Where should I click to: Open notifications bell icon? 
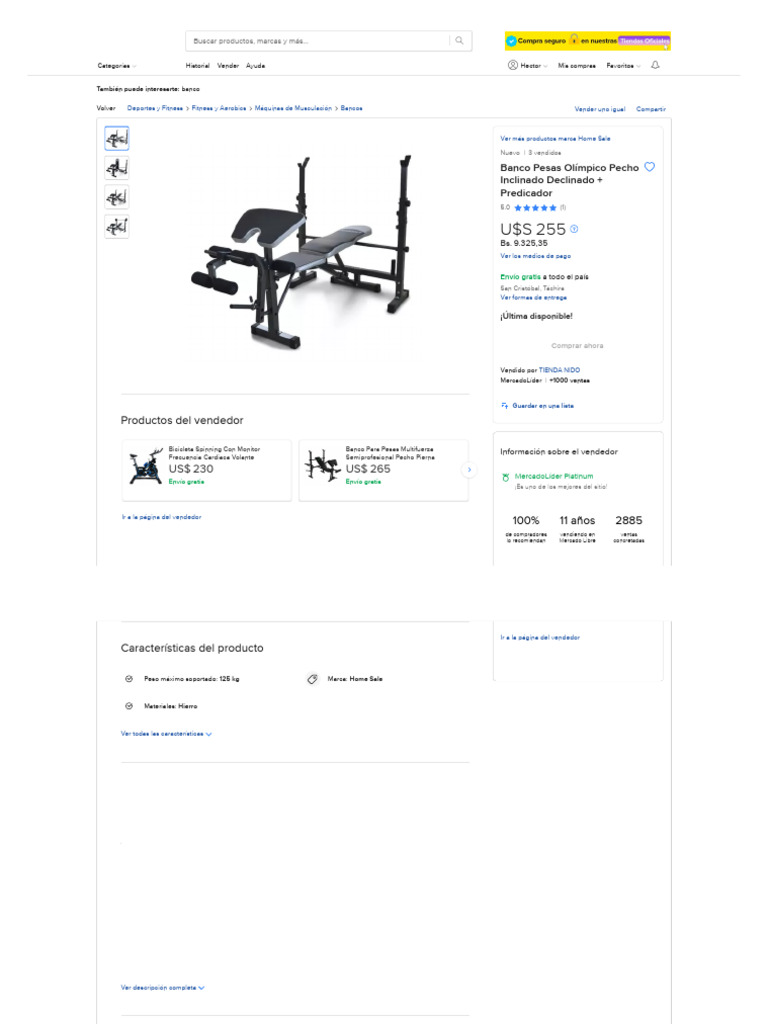(655, 65)
